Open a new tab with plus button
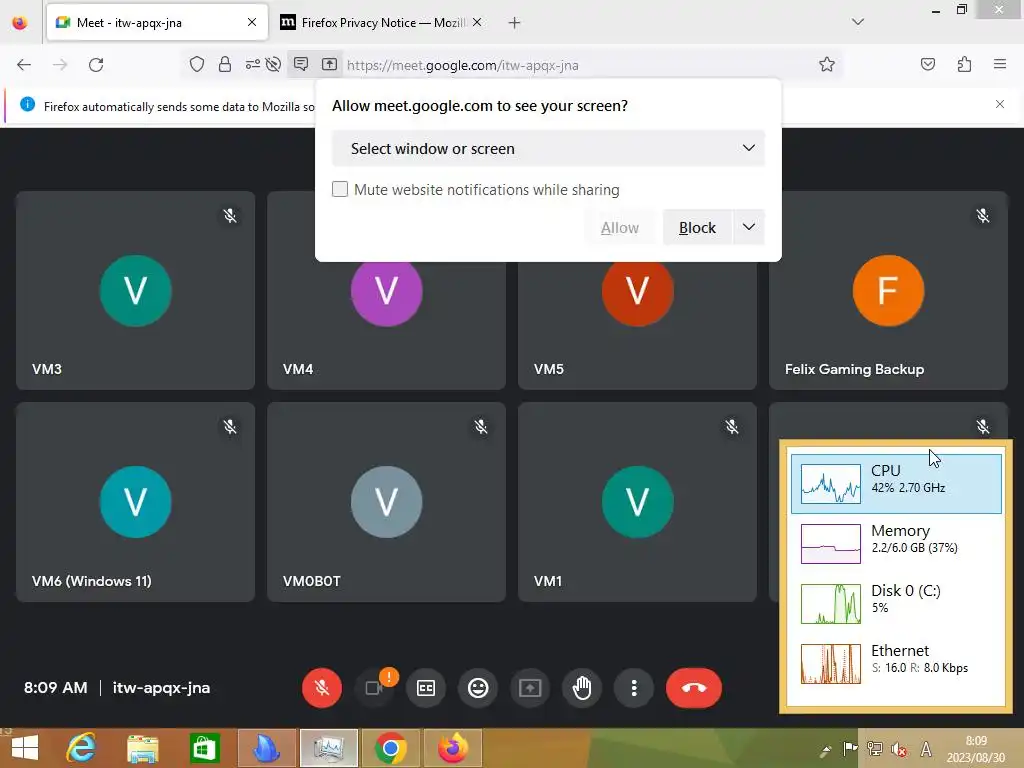This screenshot has width=1024, height=768. [515, 23]
